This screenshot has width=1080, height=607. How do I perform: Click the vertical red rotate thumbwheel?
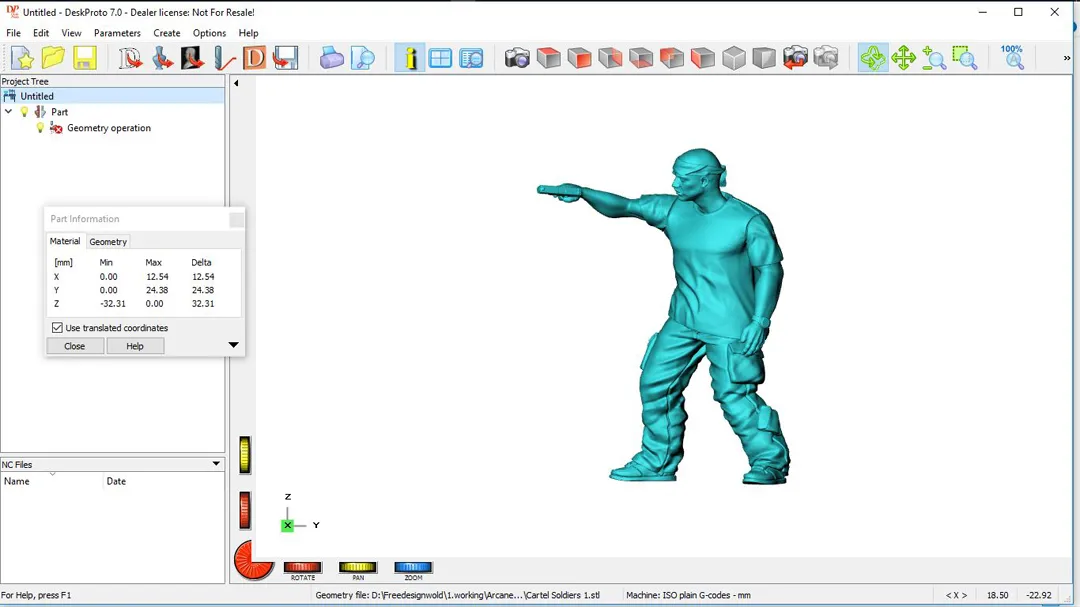tap(245, 511)
